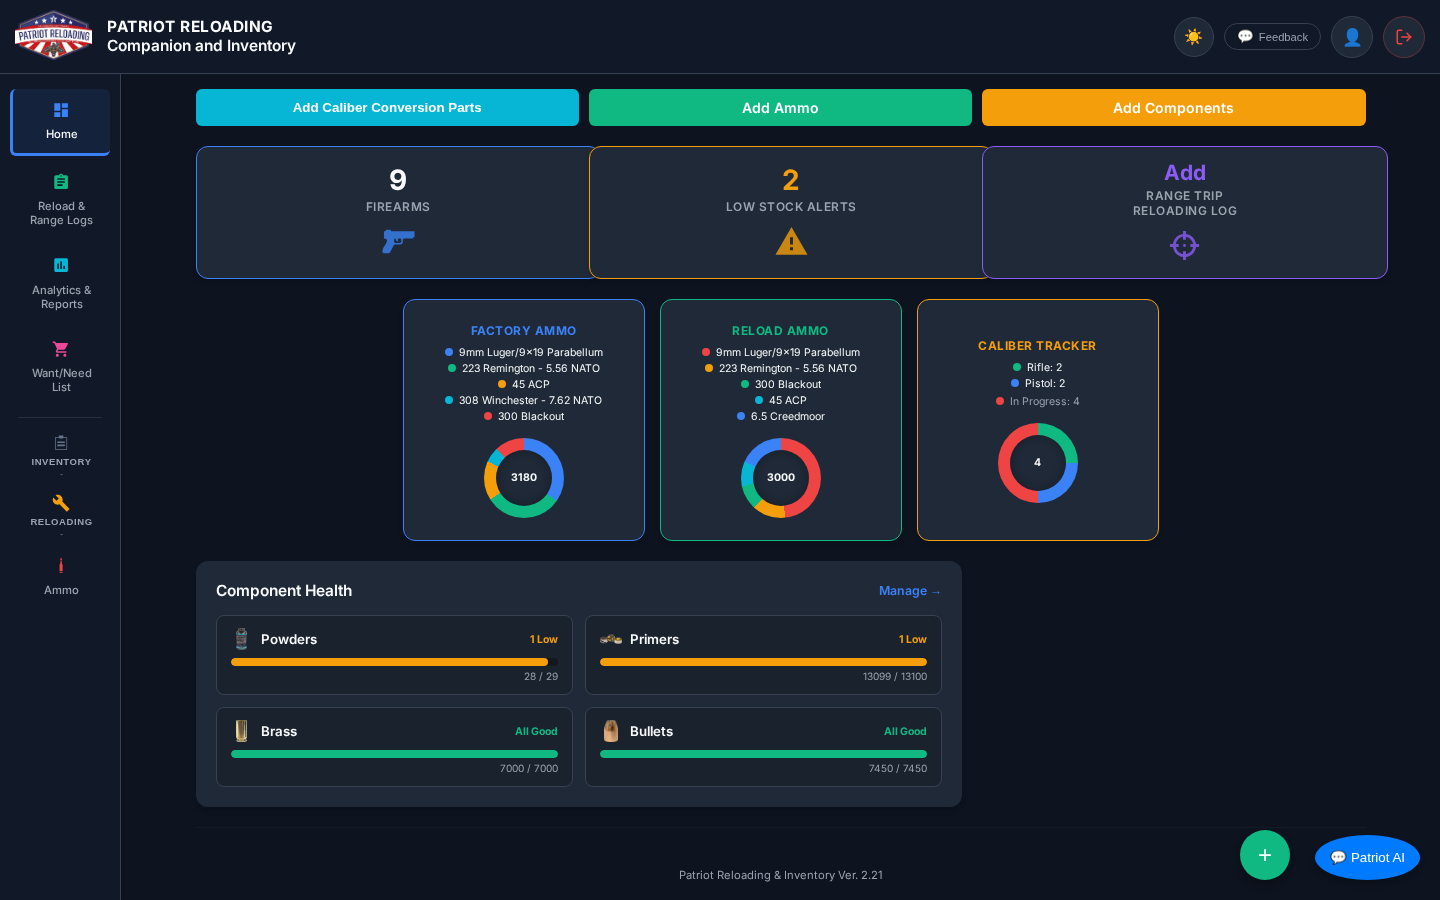
Task: Click the blue pistol icon
Action: pos(398,241)
